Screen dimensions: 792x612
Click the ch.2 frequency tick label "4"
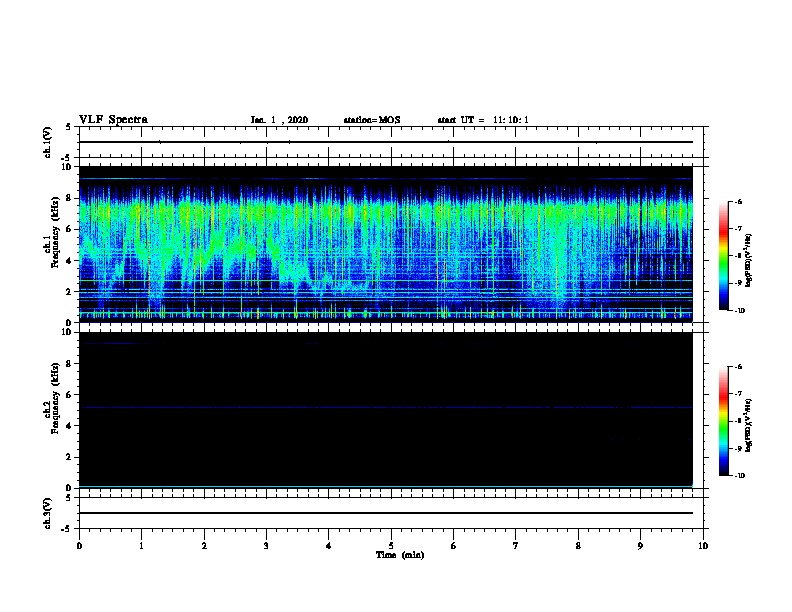pyautogui.click(x=70, y=426)
